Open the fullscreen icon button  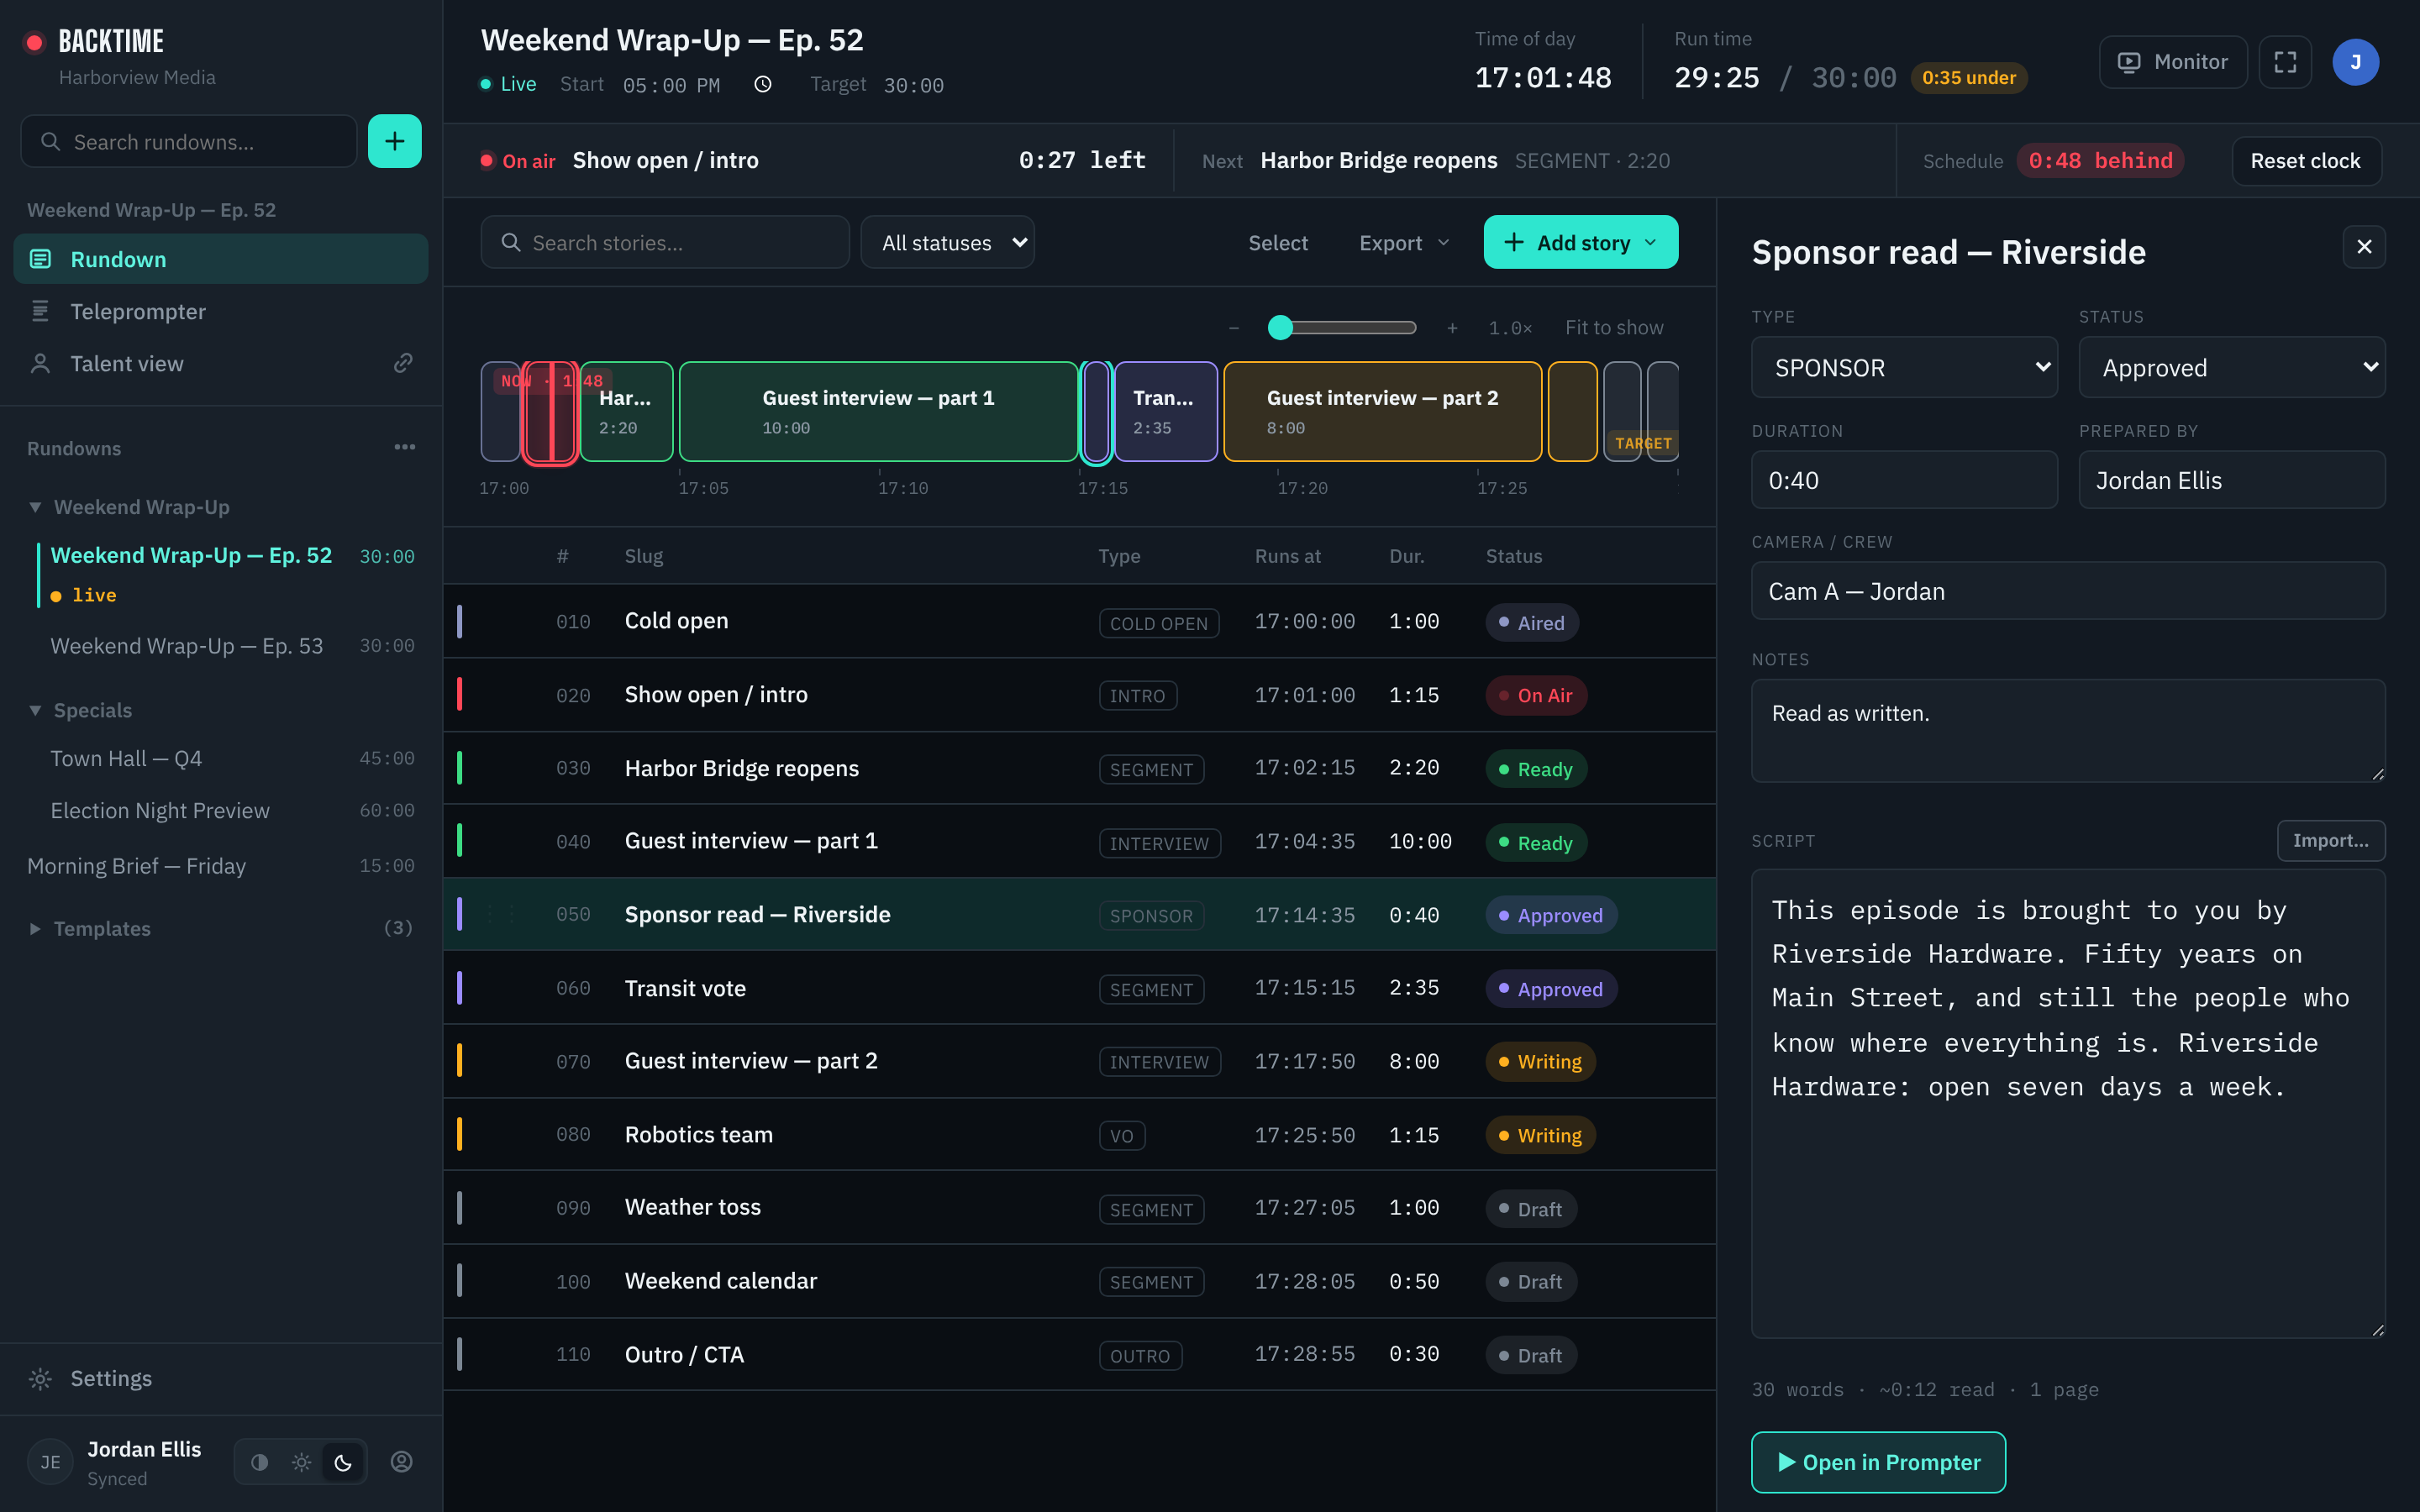tap(2285, 62)
